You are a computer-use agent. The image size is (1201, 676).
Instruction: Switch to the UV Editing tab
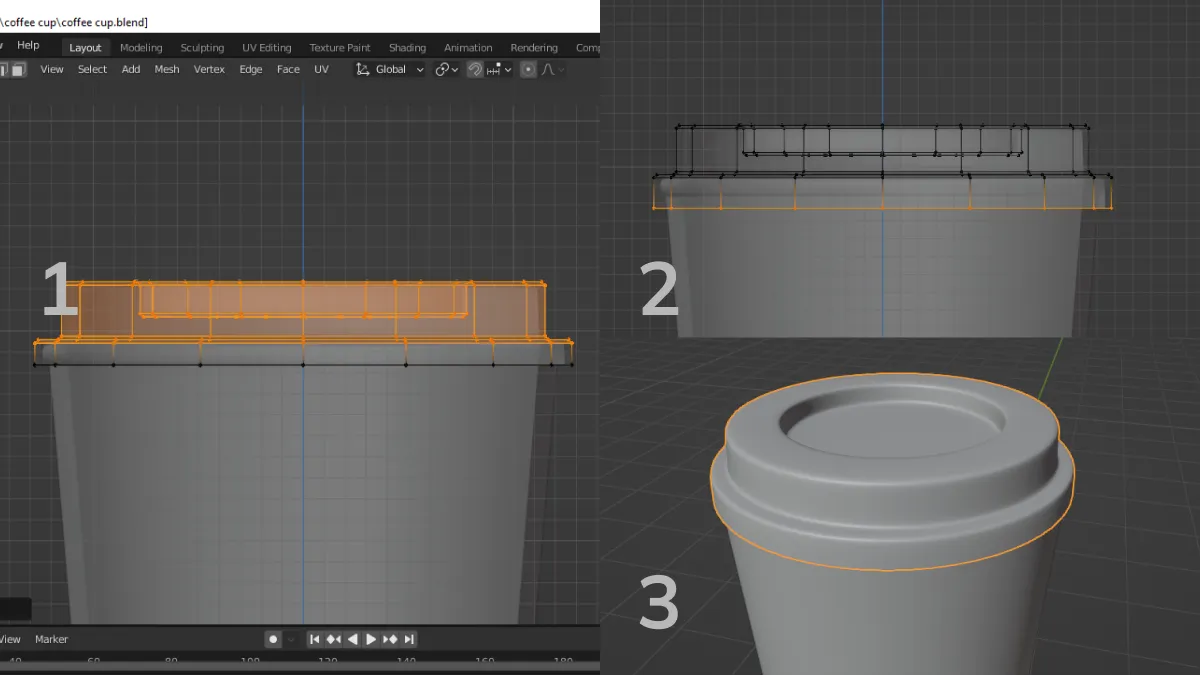[266, 48]
